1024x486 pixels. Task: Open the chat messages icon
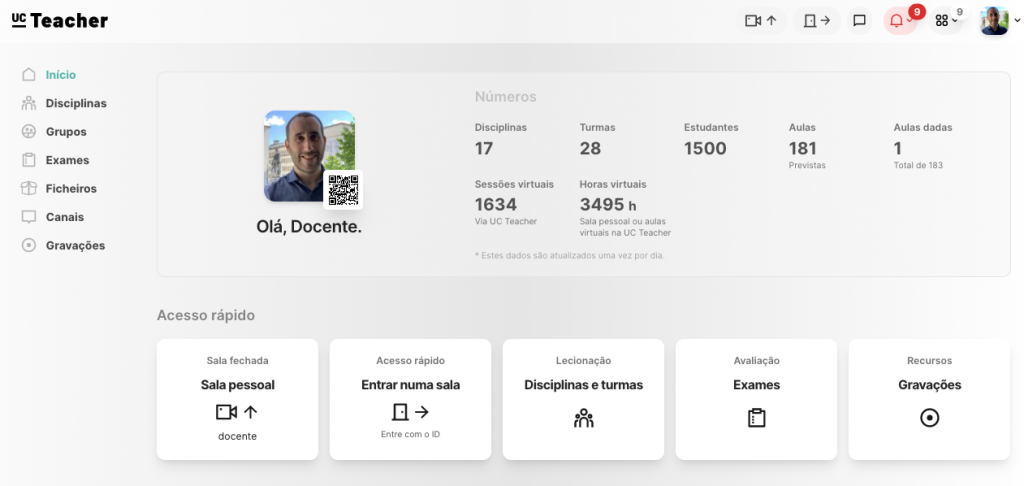click(859, 21)
